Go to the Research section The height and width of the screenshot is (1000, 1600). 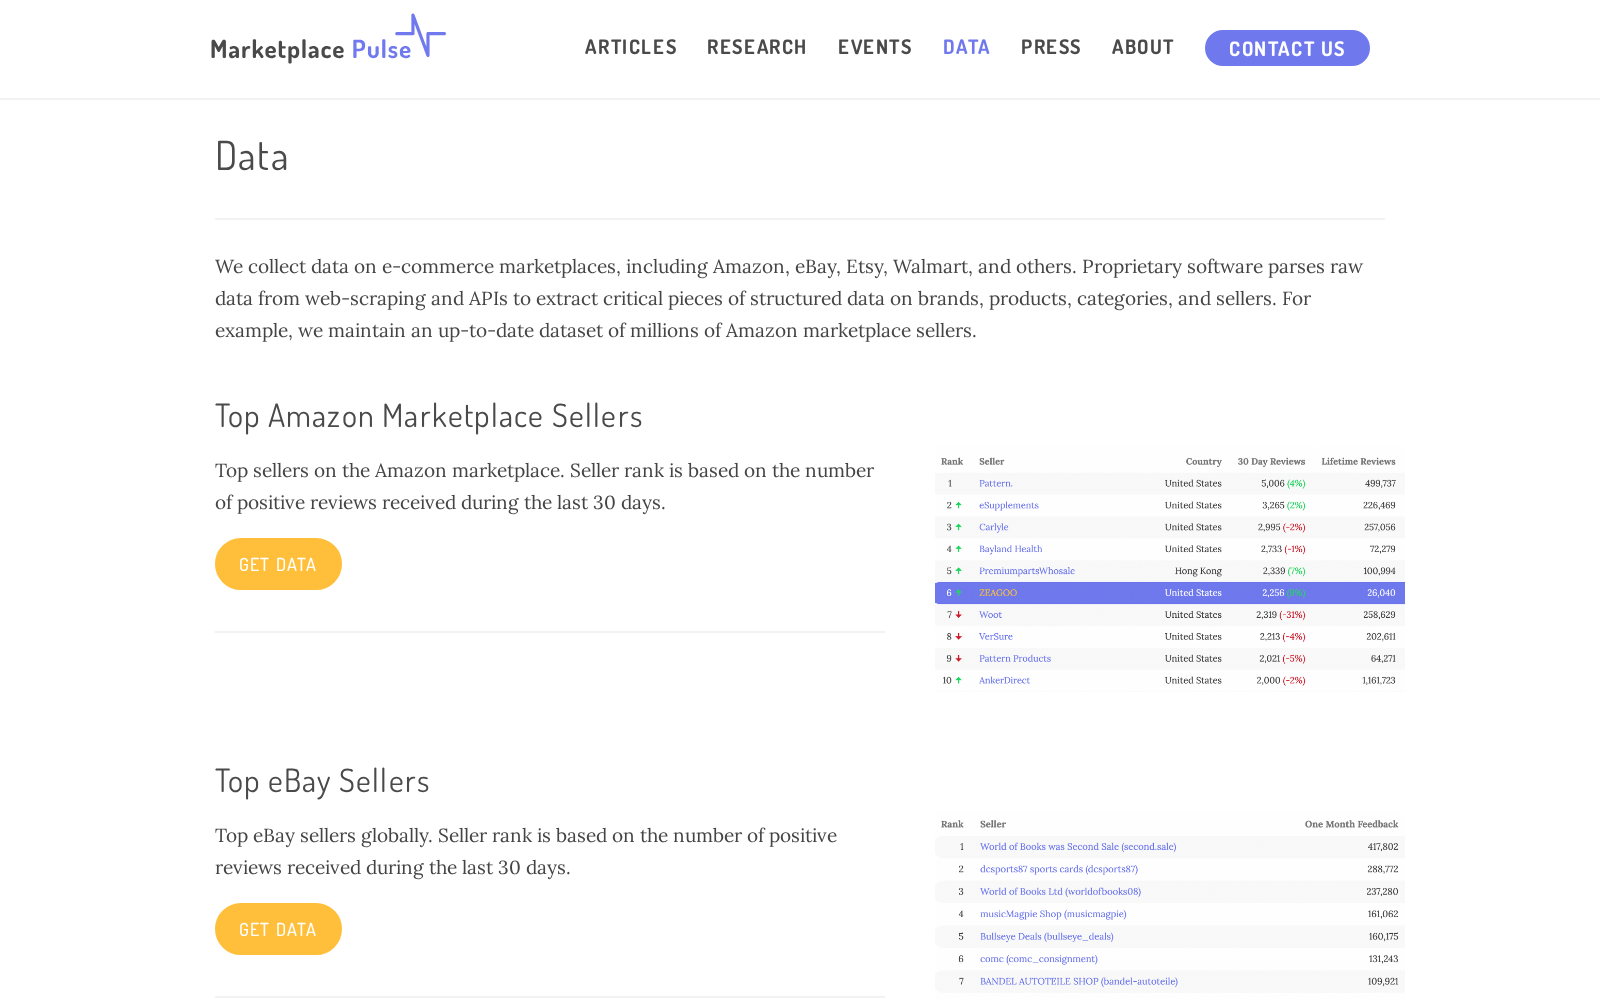pyautogui.click(x=757, y=47)
